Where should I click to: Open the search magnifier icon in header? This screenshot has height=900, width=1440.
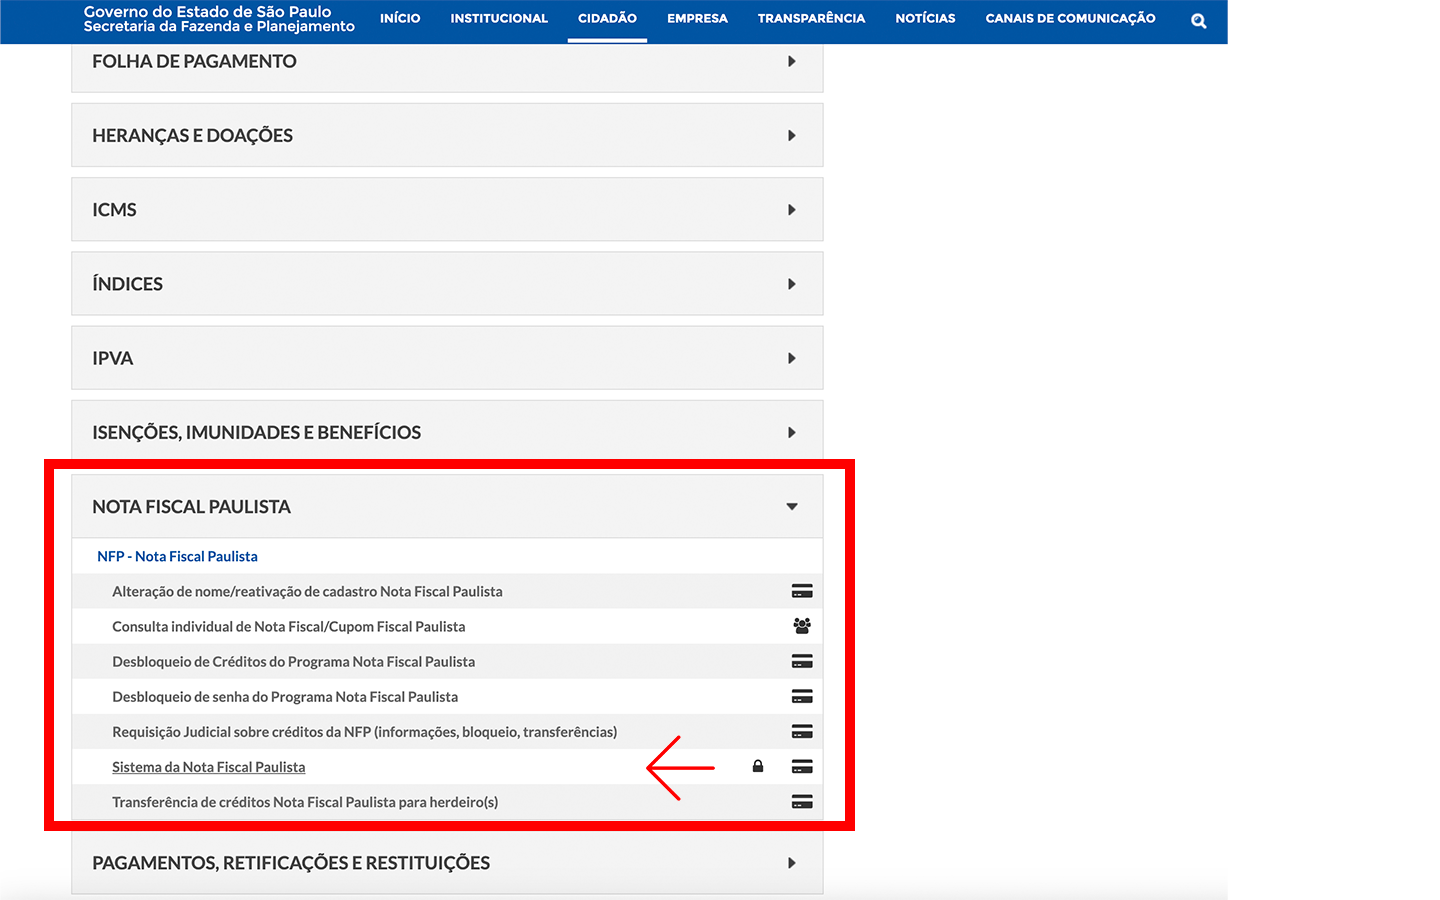click(1198, 20)
